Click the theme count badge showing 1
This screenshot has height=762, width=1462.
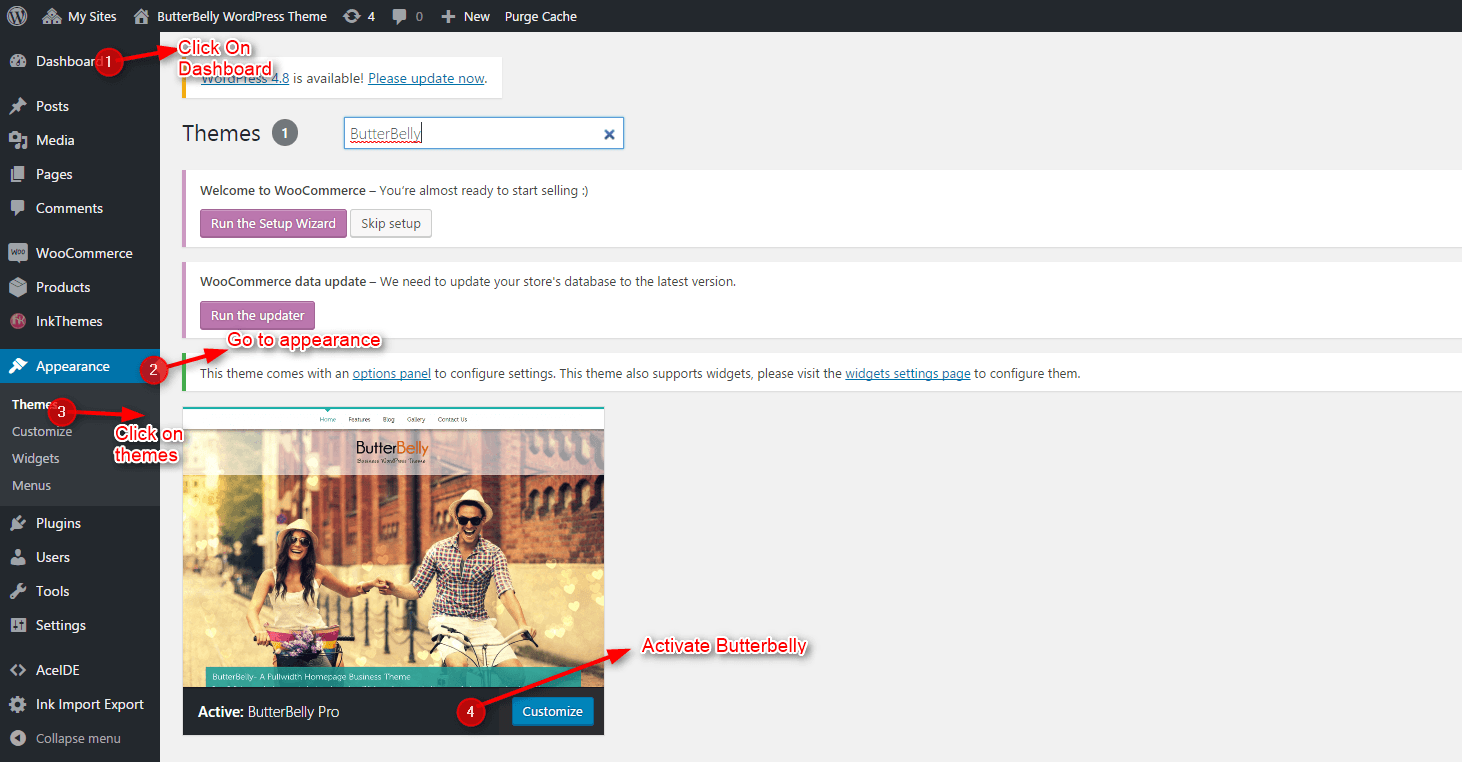coord(285,133)
